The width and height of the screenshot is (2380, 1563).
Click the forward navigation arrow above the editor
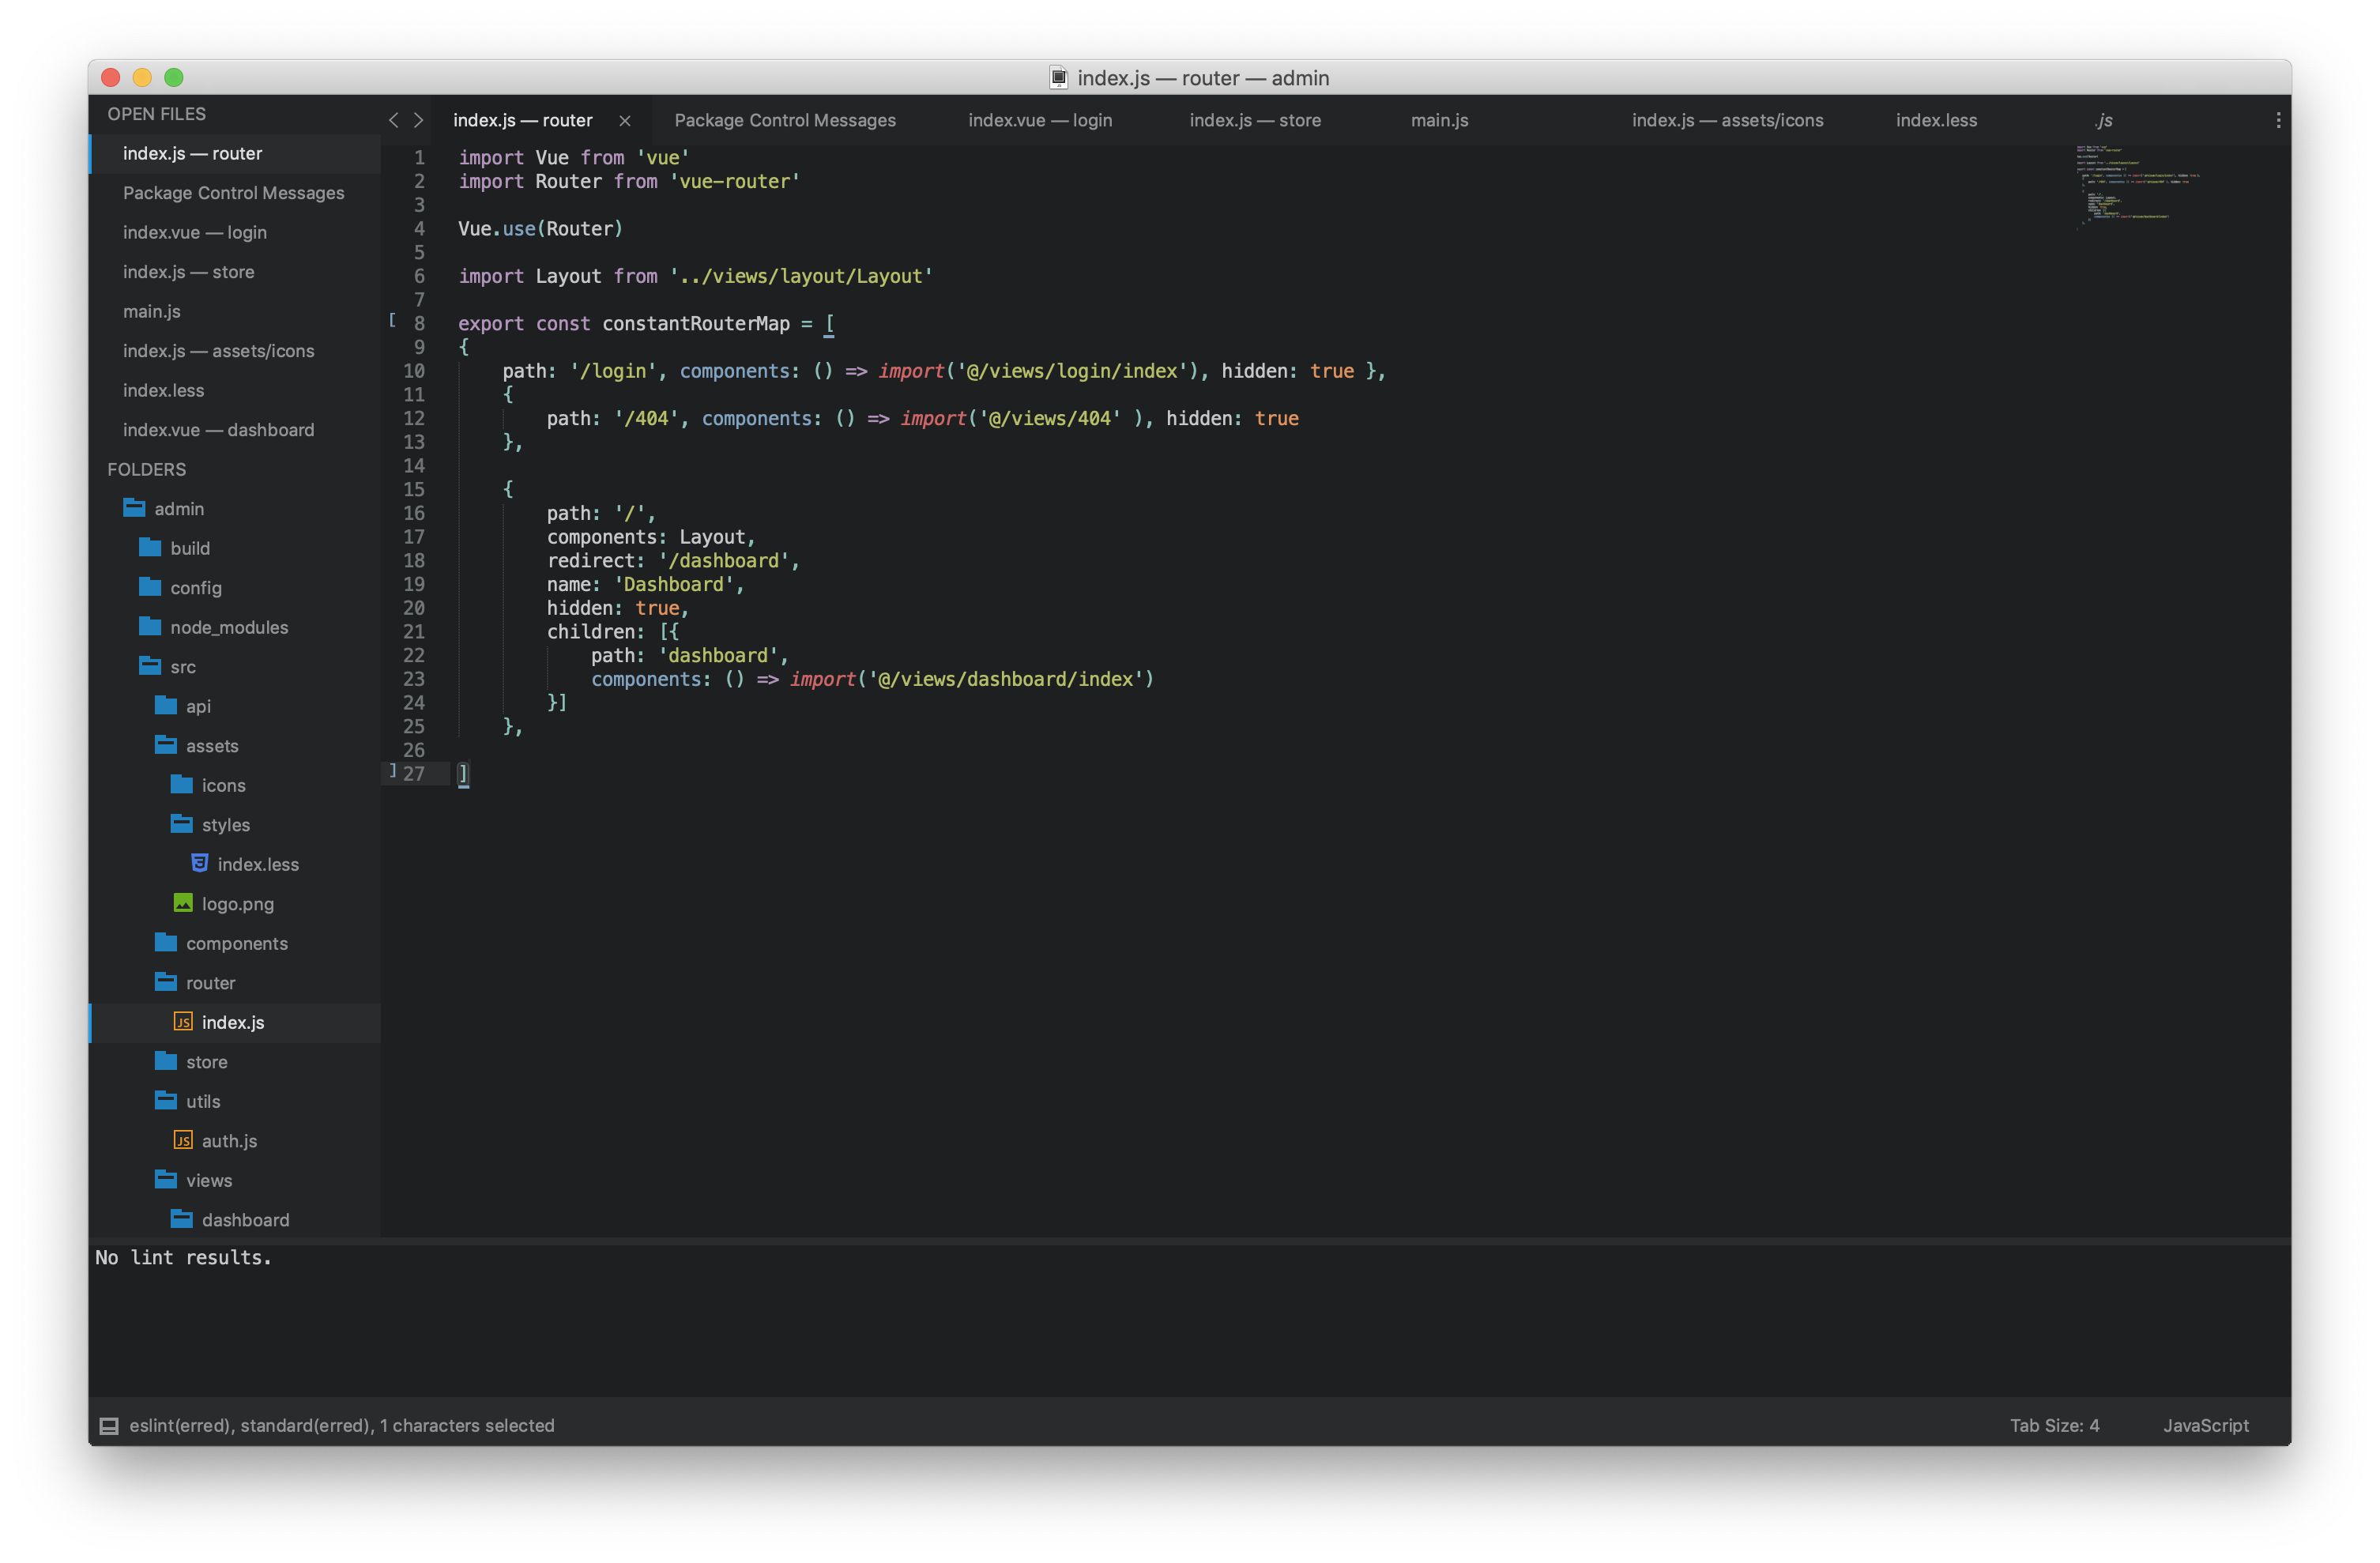pos(419,120)
